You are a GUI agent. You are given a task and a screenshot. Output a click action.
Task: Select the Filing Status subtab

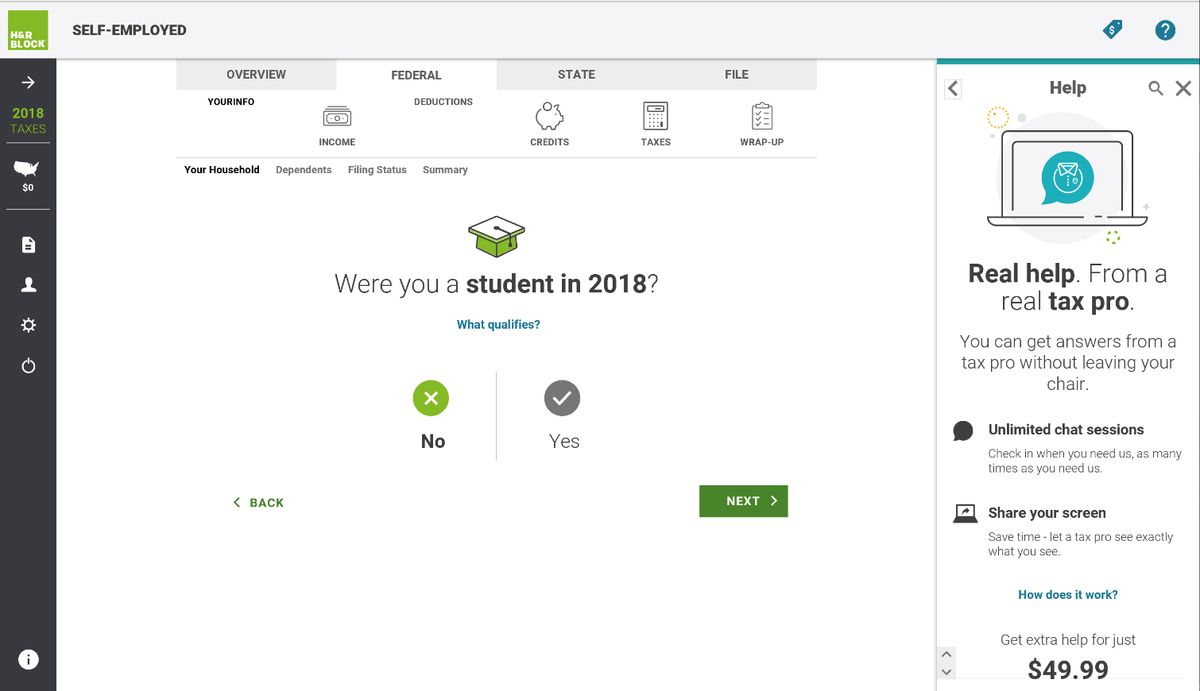click(377, 170)
